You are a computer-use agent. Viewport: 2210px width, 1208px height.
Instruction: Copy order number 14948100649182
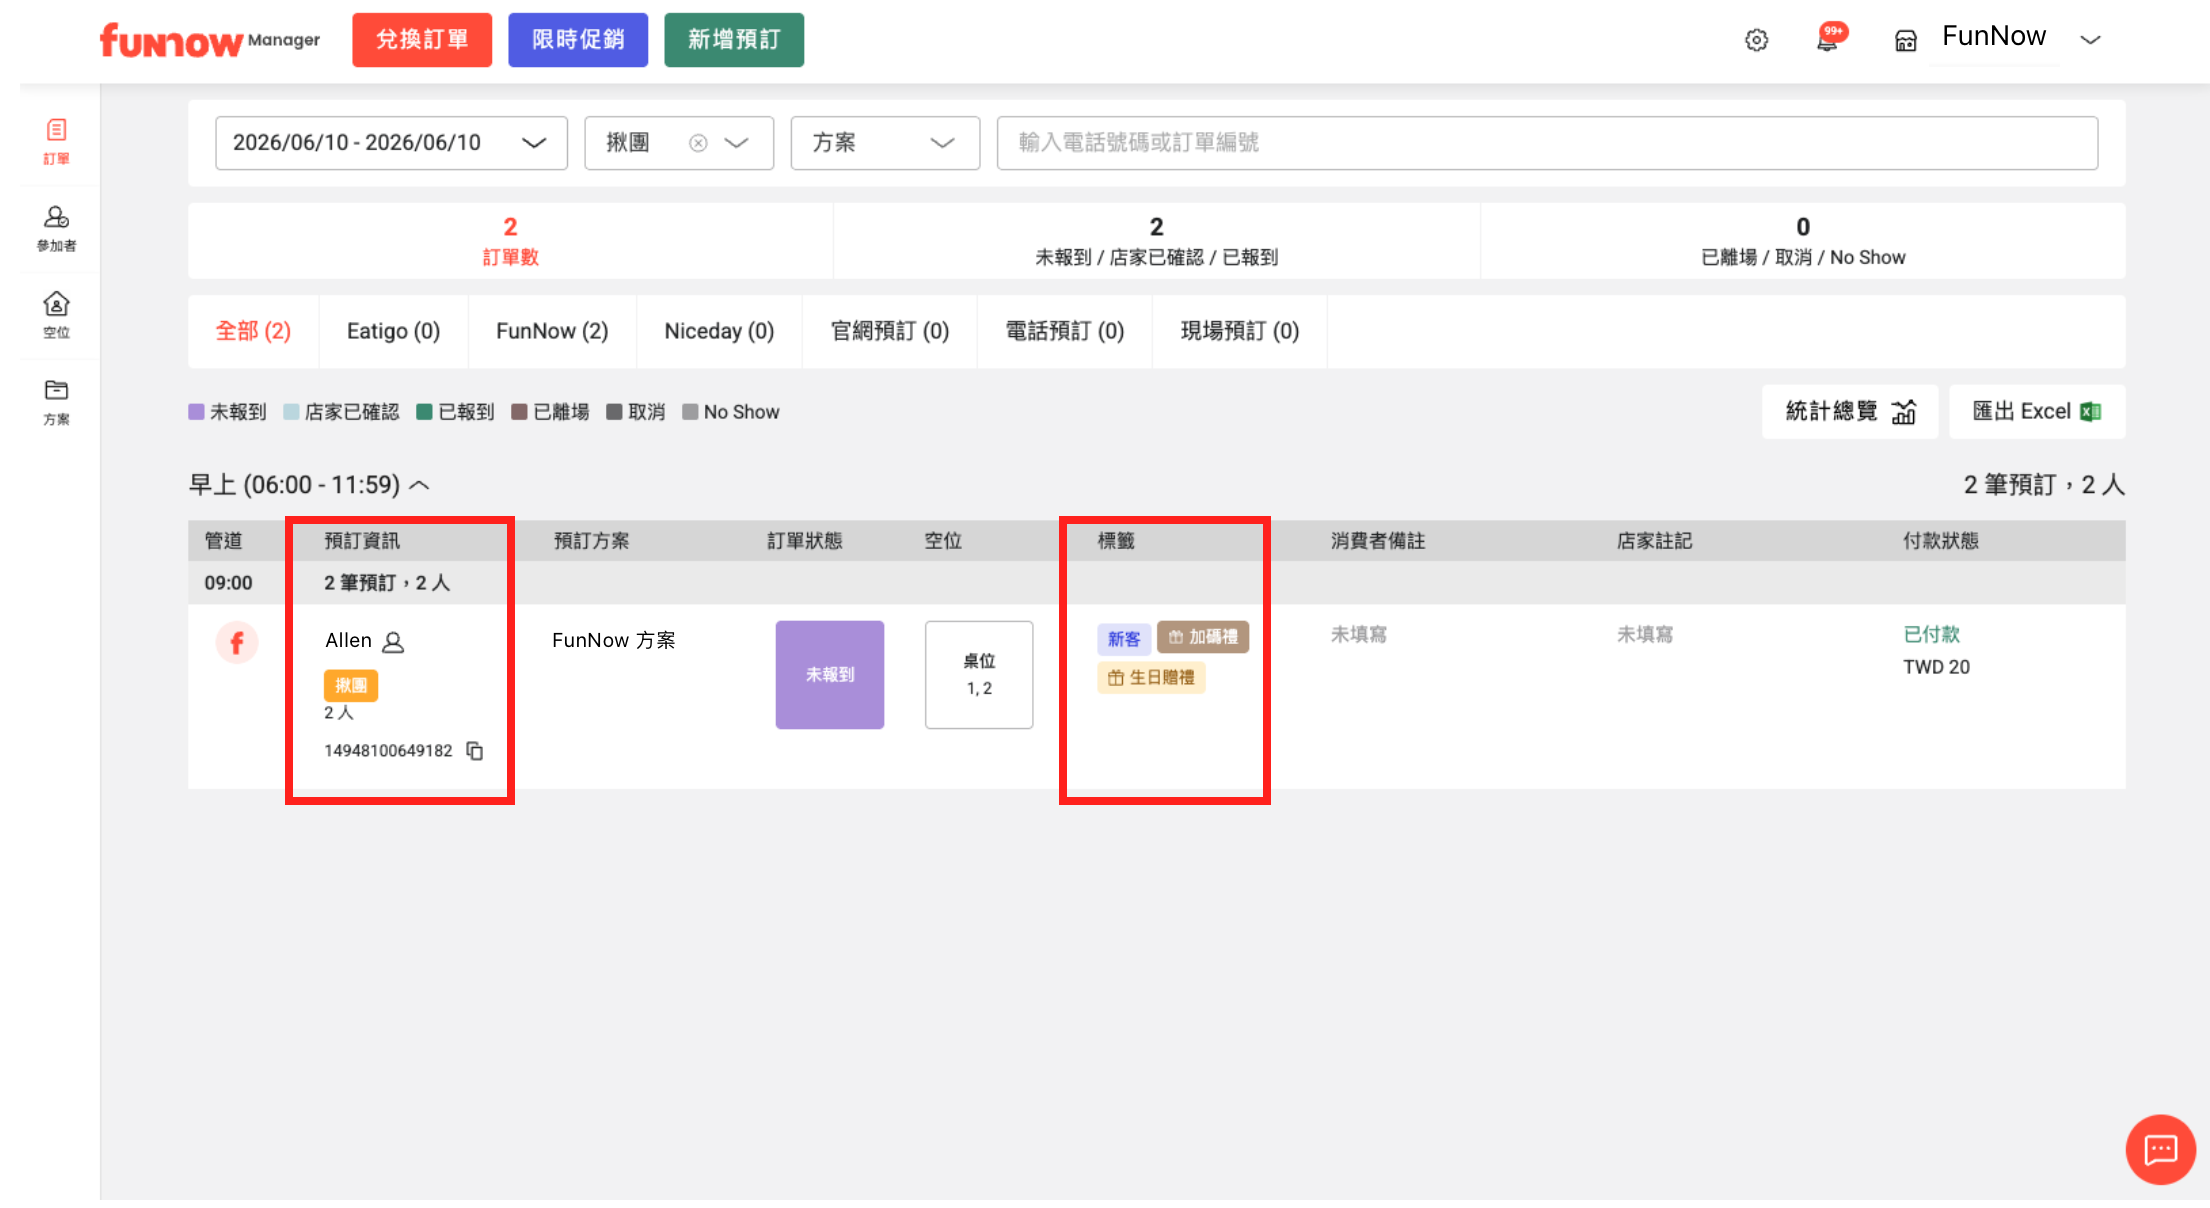475,751
